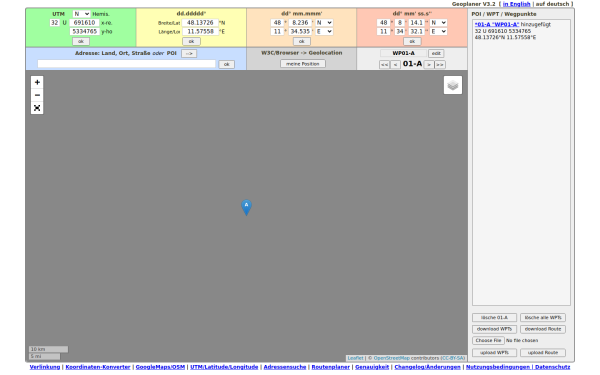Toggle fullscreen map view
The height and width of the screenshot is (375, 600).
click(37, 108)
